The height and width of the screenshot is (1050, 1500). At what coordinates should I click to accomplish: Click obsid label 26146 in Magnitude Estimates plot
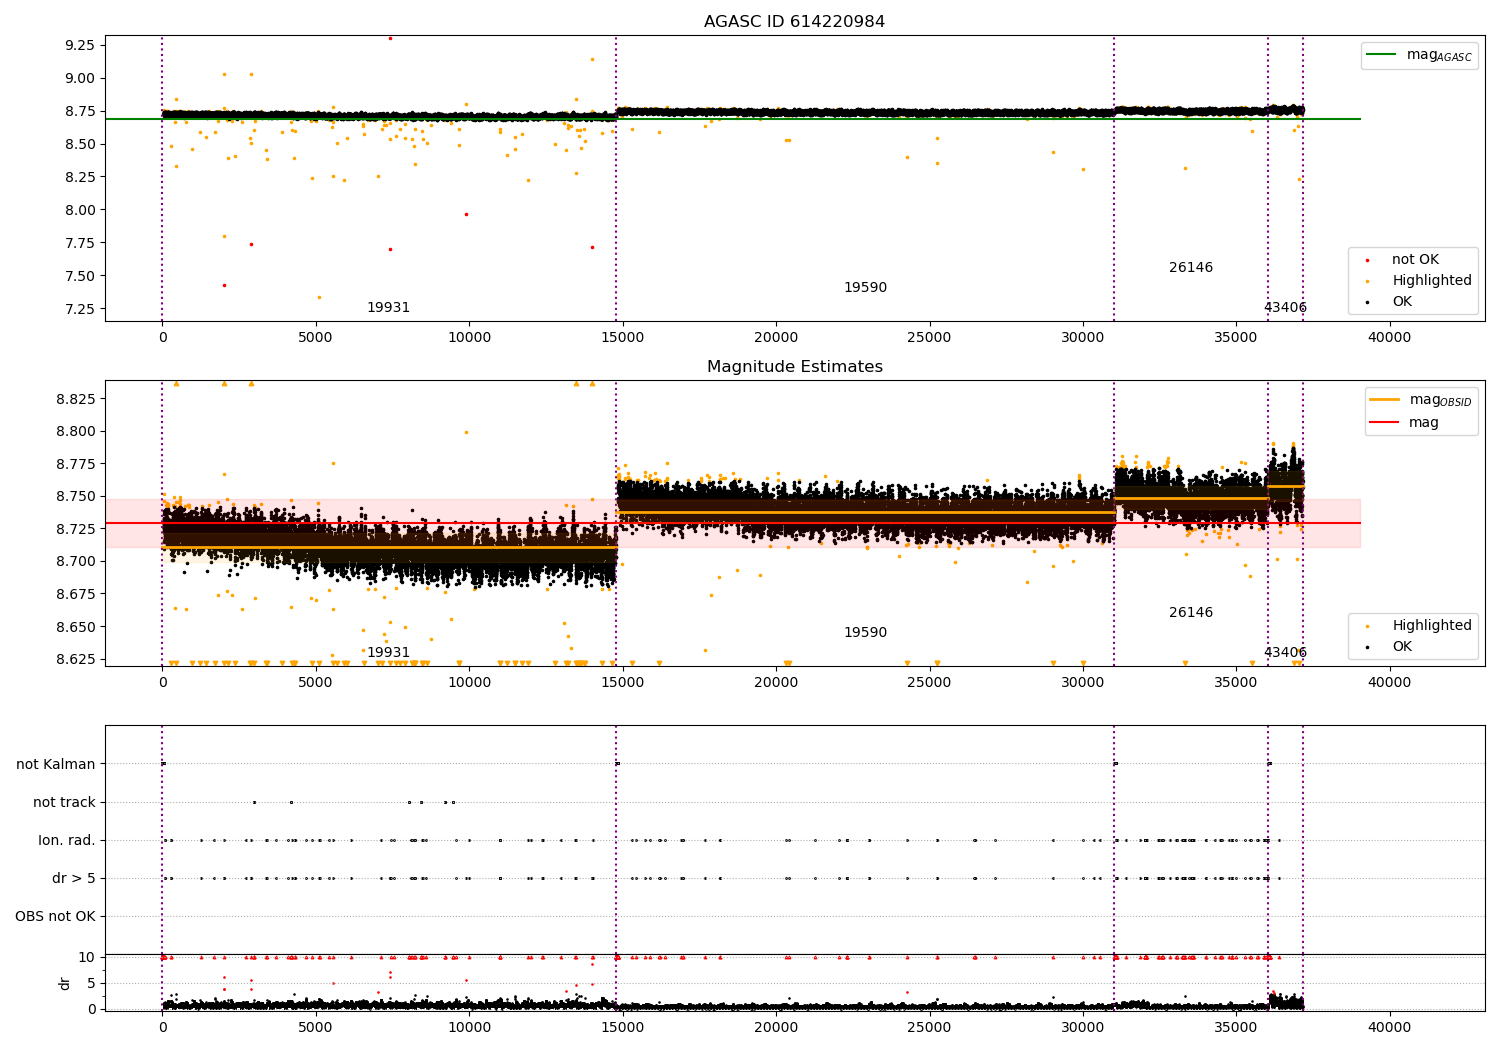tap(1191, 613)
